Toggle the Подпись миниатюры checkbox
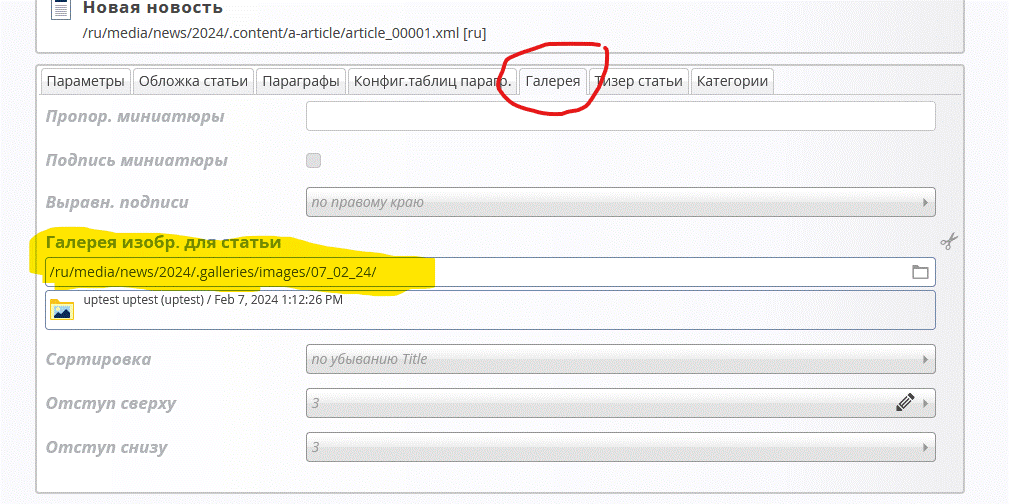The width and height of the screenshot is (1009, 504). point(314,160)
